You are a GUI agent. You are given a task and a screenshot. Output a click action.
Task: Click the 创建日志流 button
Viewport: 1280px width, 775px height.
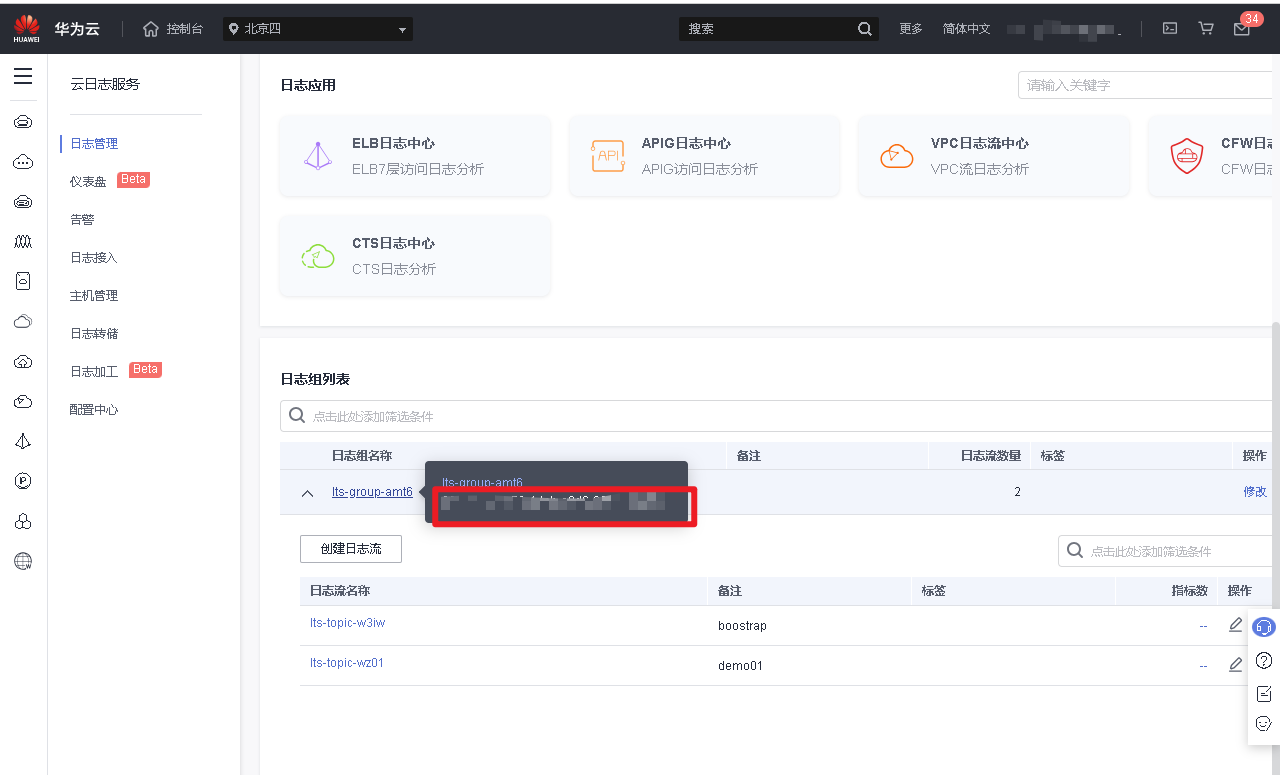click(x=350, y=549)
